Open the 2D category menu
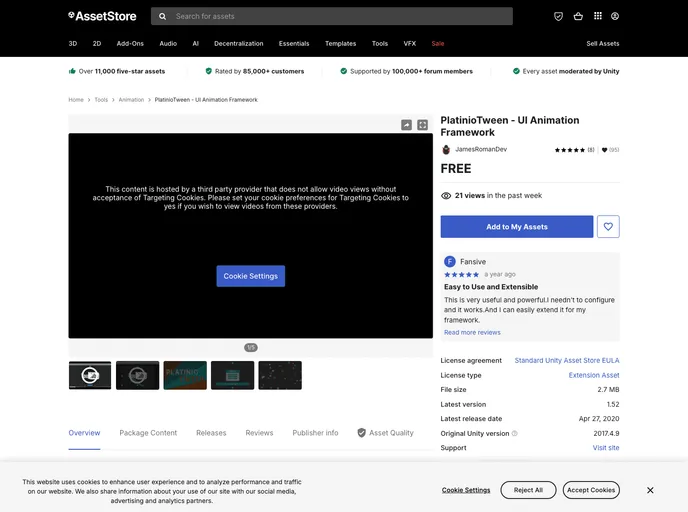The width and height of the screenshot is (688, 512). 97,43
